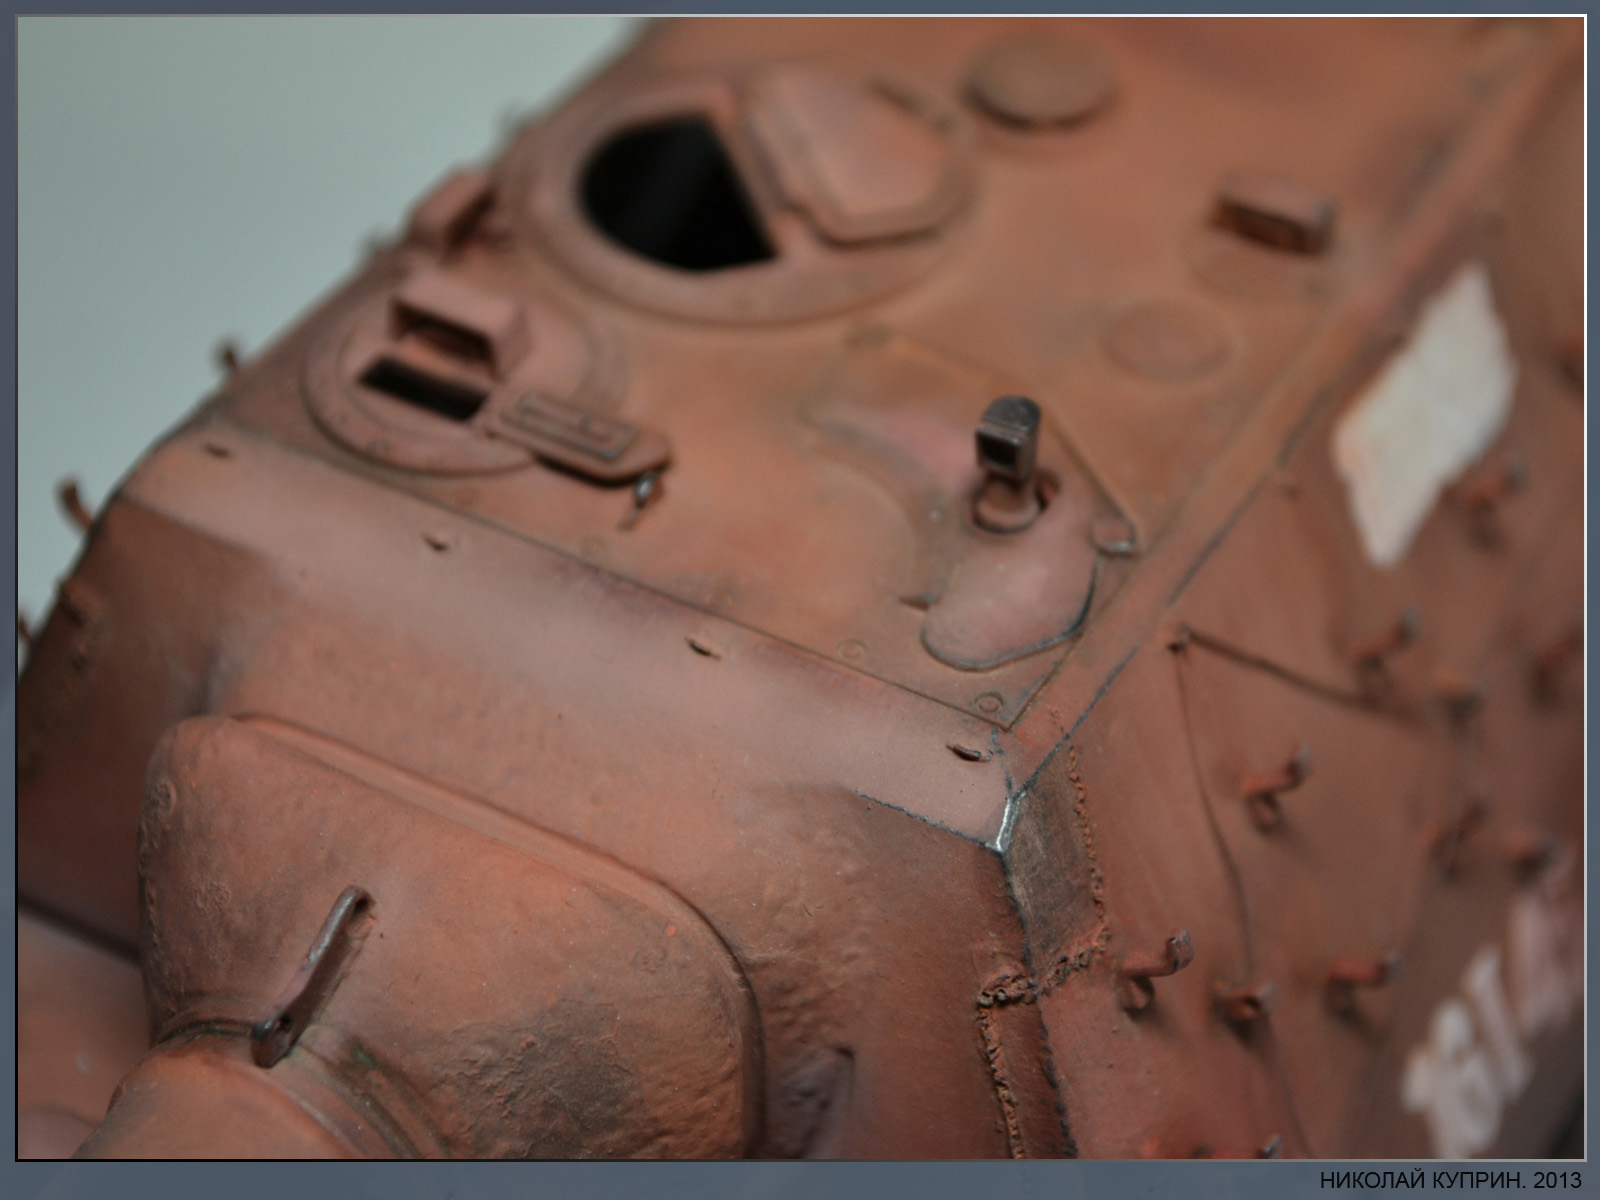Image resolution: width=1600 pixels, height=1200 pixels.
Task: Click the faint circular outline on the roof
Action: coord(1160,335)
